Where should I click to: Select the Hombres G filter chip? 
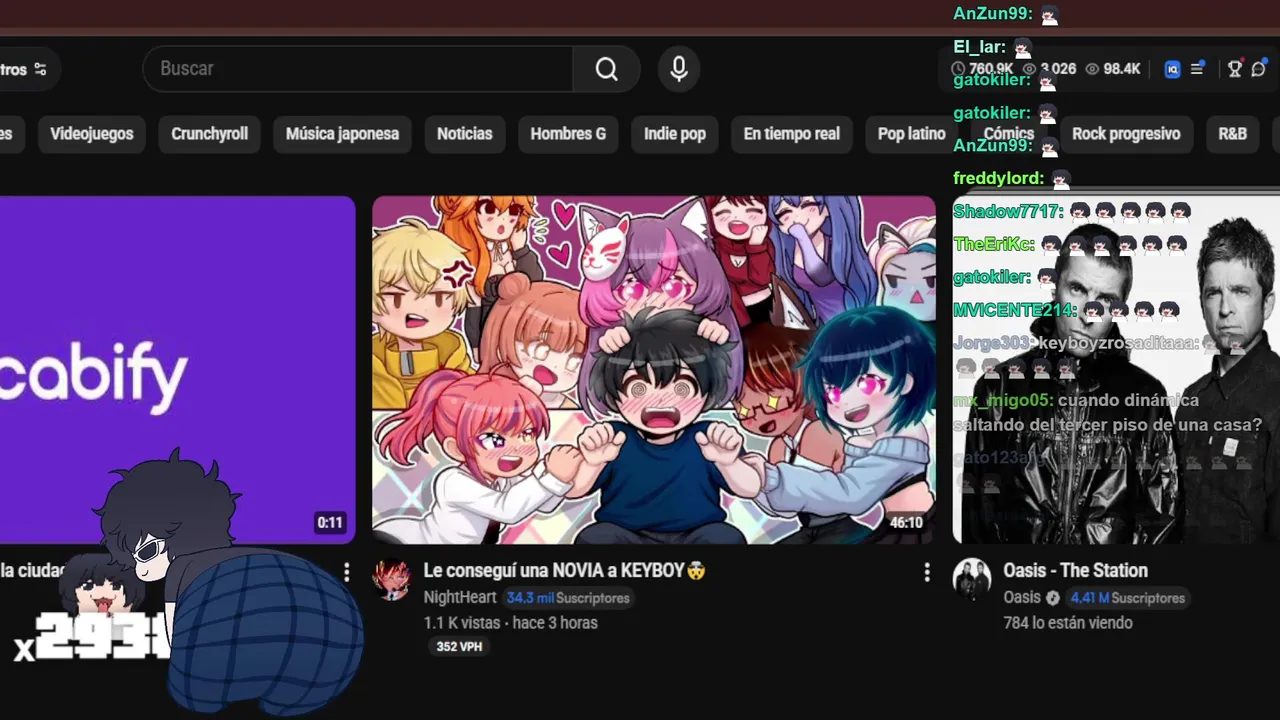coord(568,134)
